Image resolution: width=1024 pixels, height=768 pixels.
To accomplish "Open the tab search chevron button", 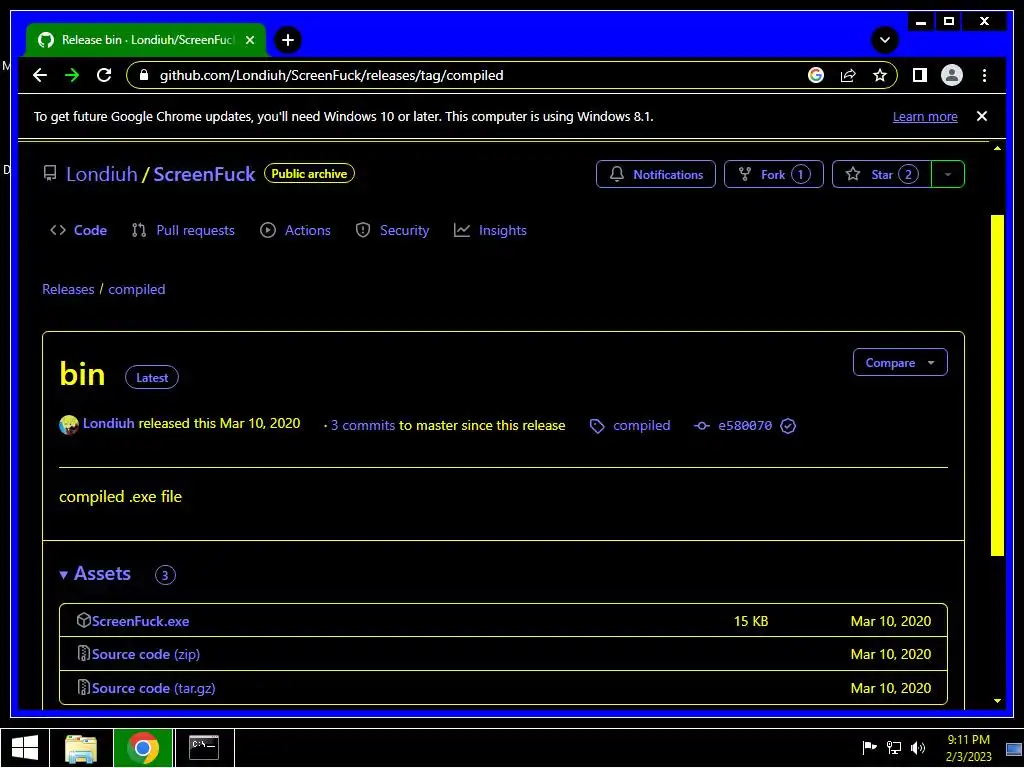I will [x=885, y=40].
